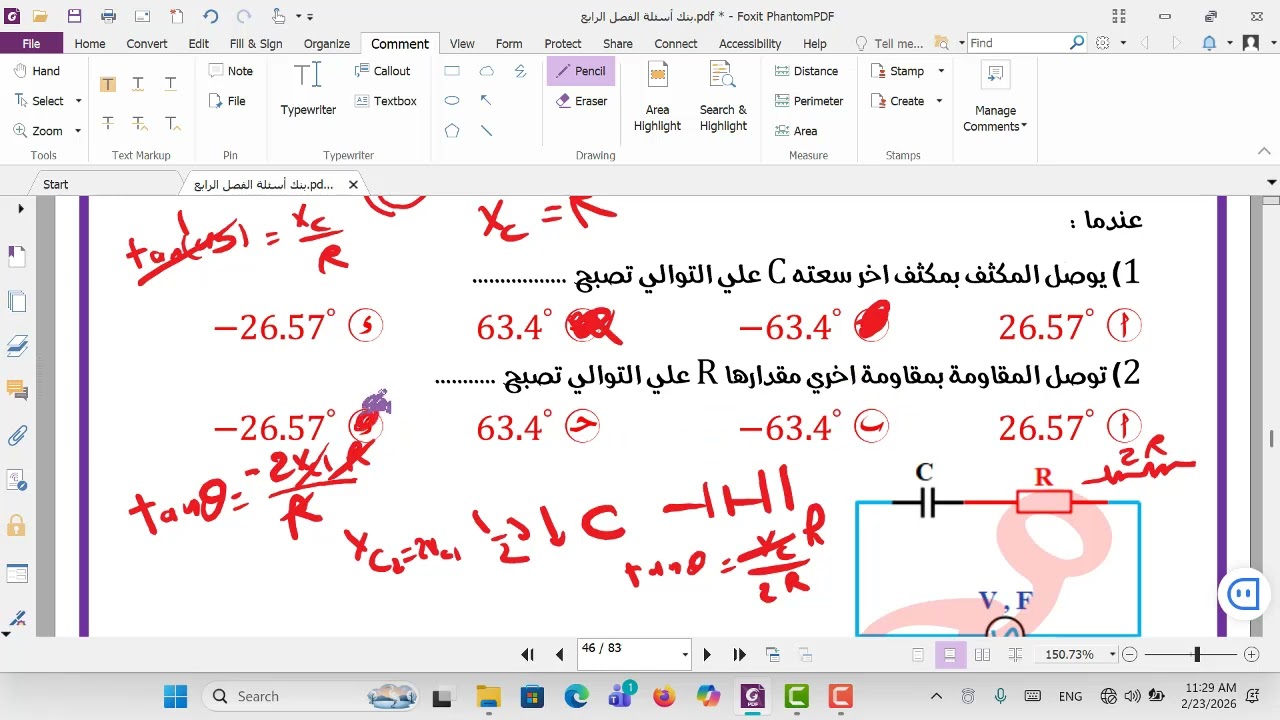Select the Perimeter measure tool

coord(809,101)
